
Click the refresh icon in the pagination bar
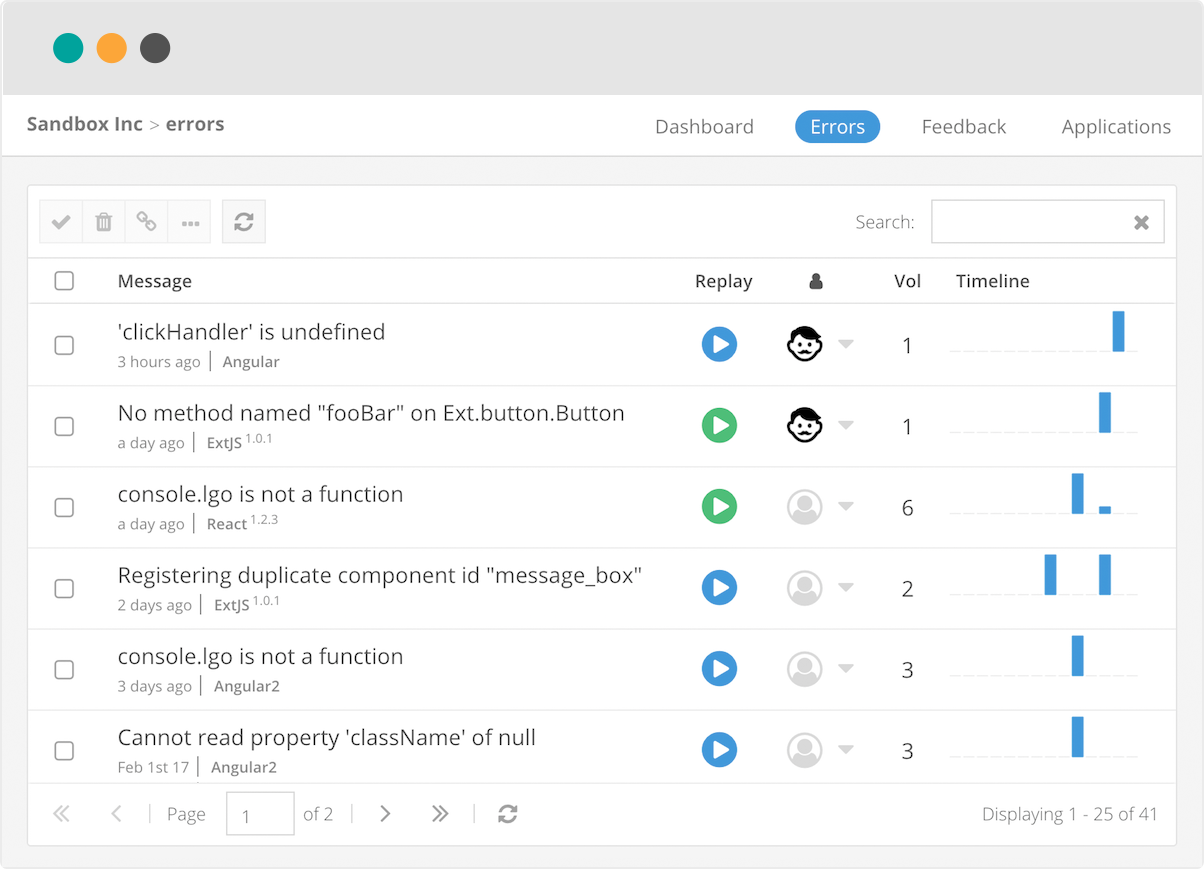coord(507,814)
